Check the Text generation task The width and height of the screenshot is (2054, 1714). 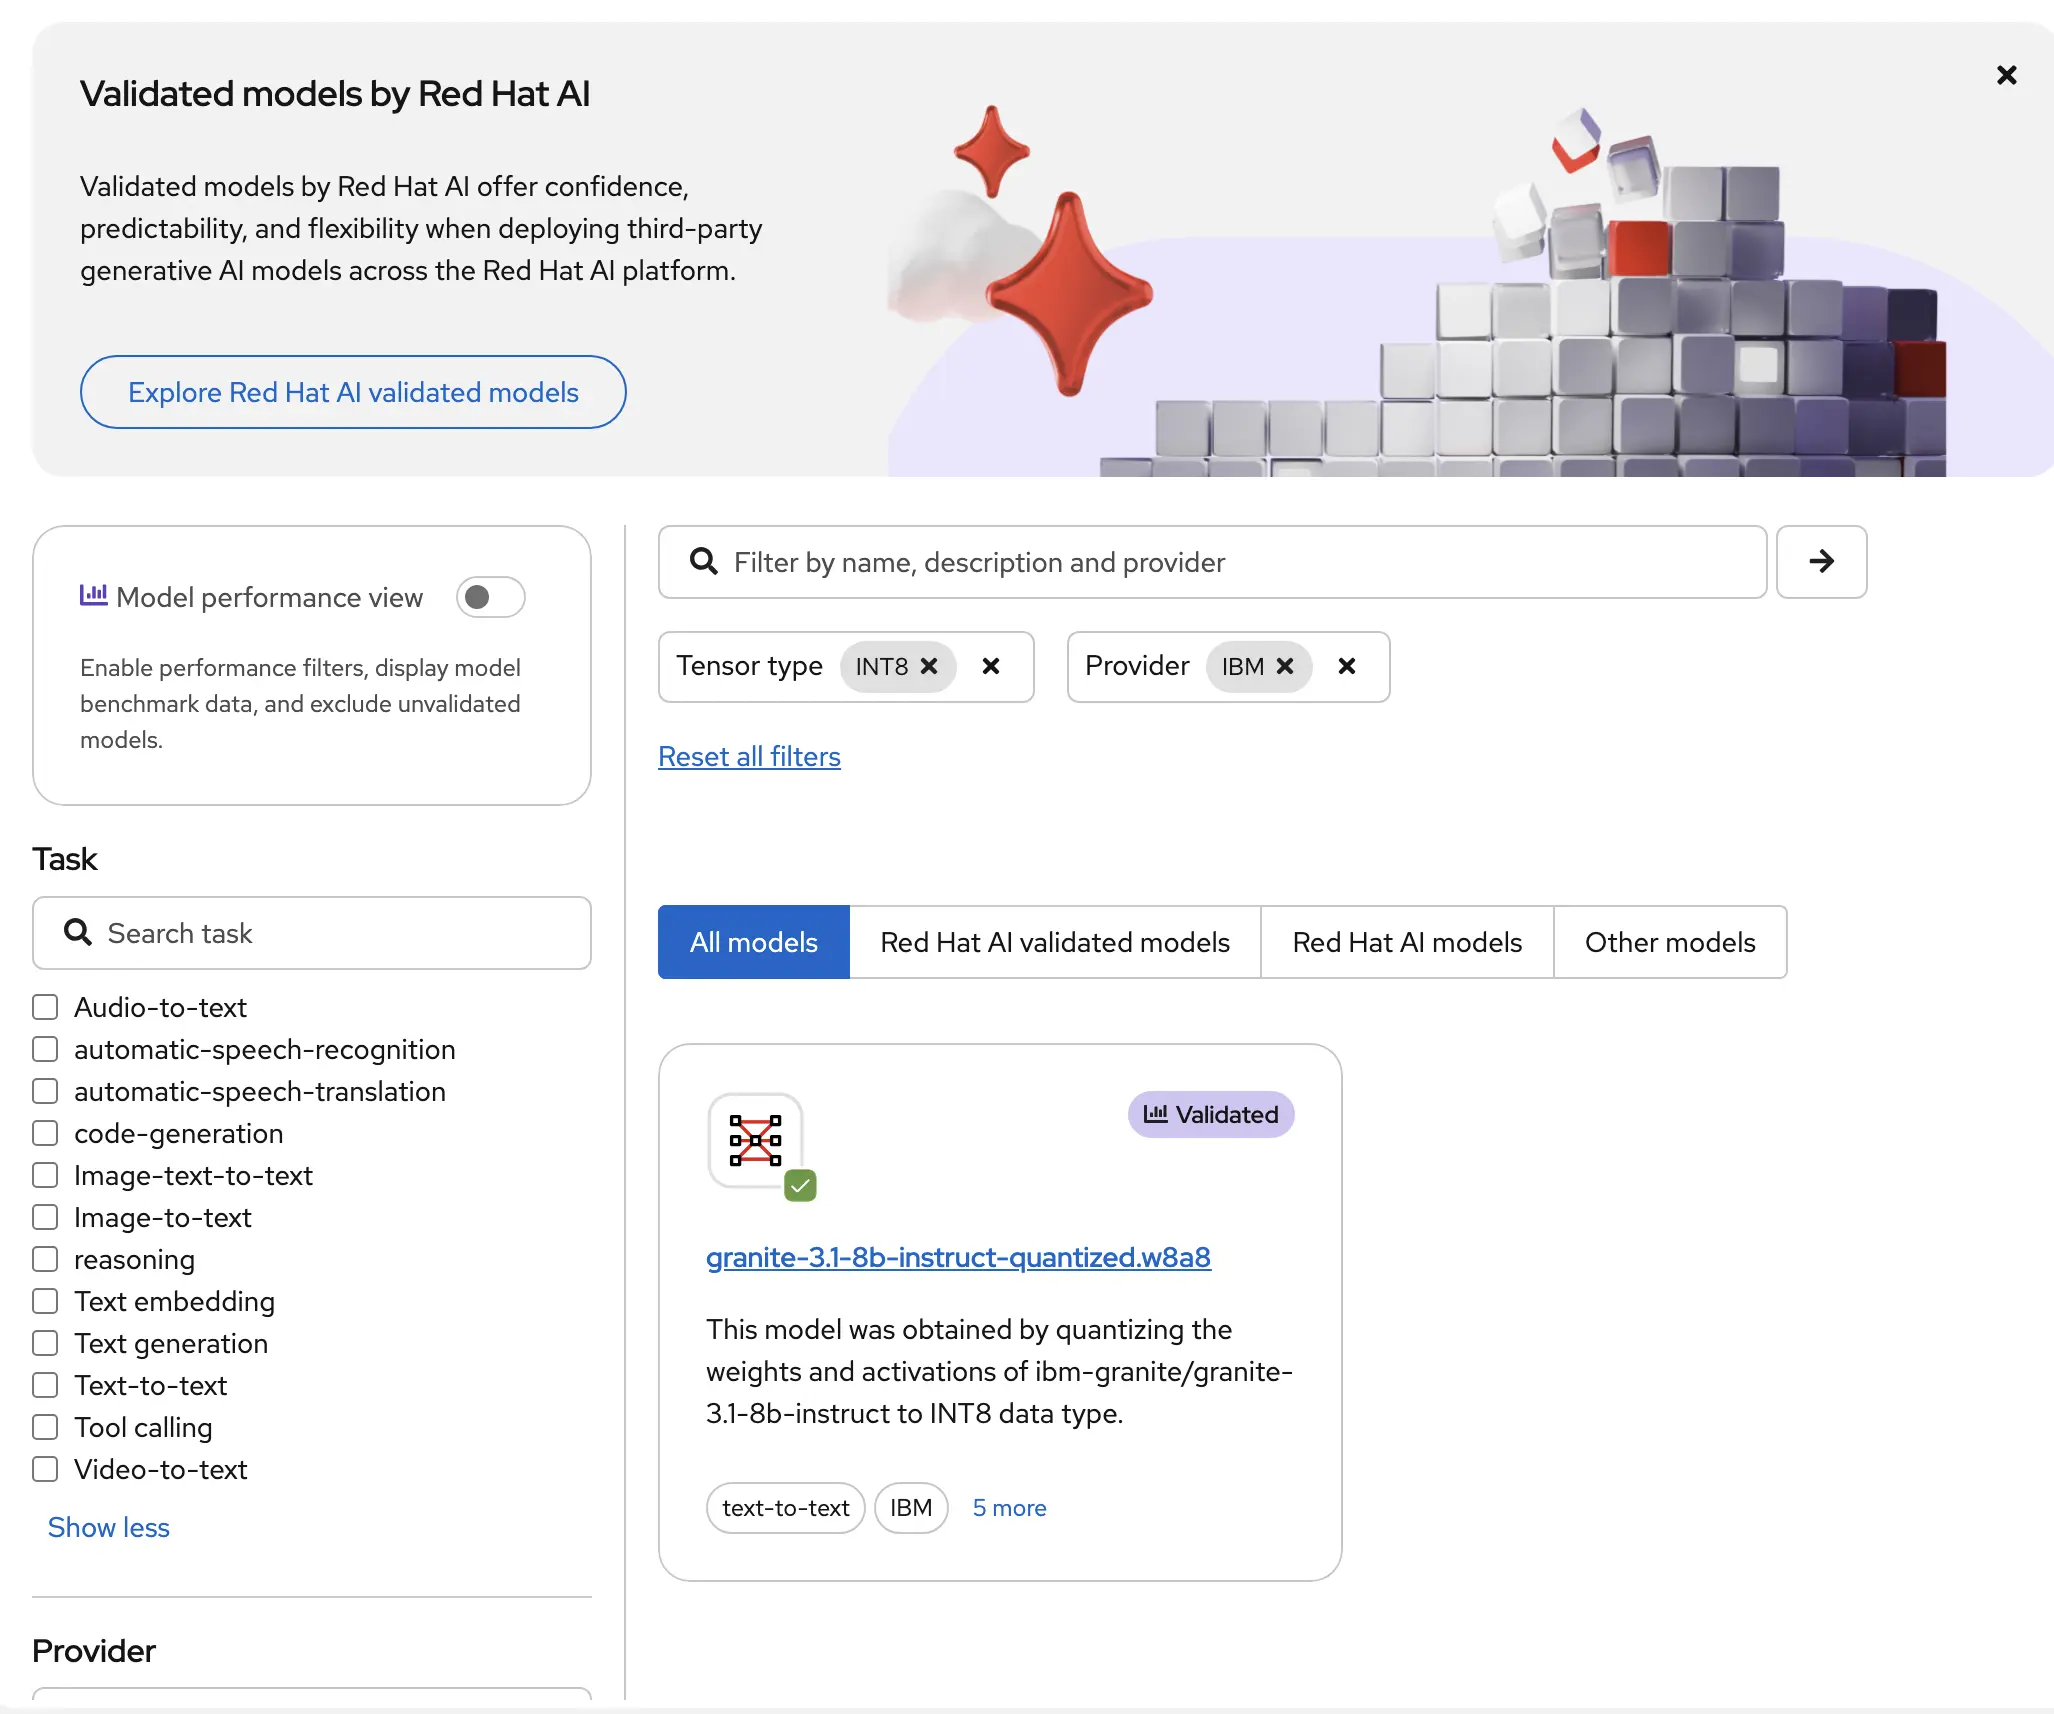point(45,1343)
